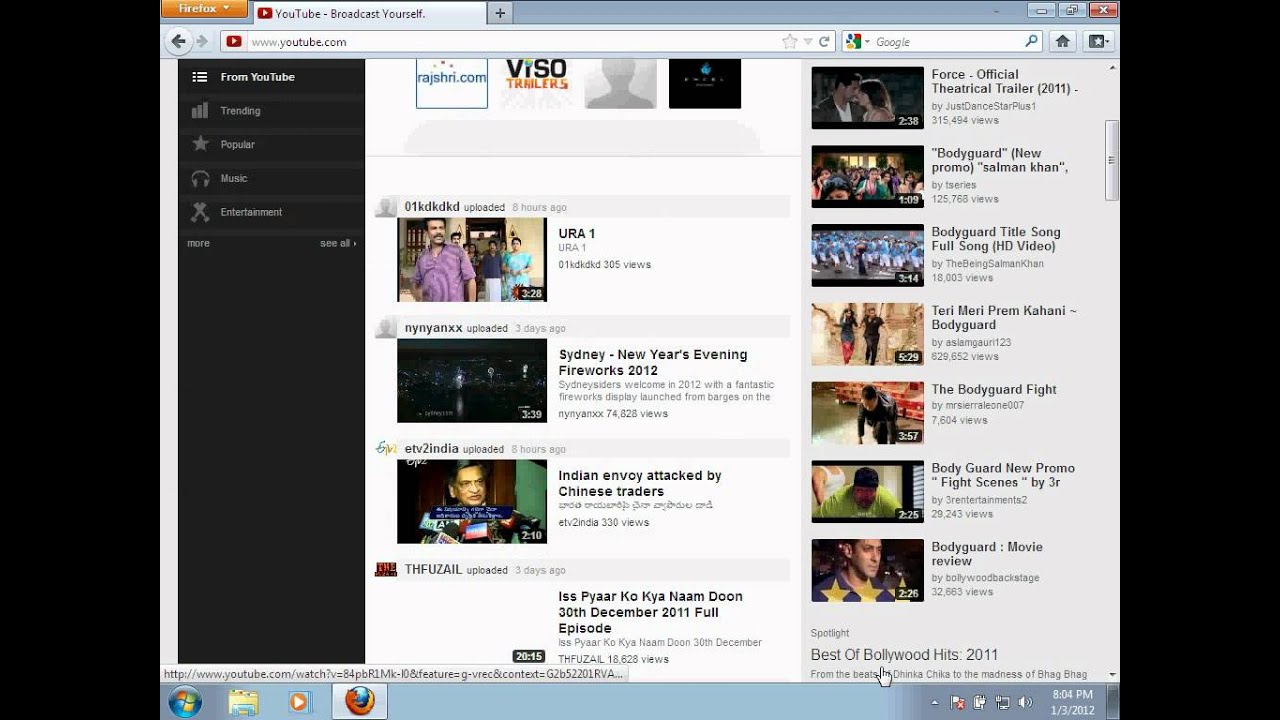Viewport: 1280px width, 720px height.
Task: Open the Firefox menu button
Action: tap(203, 9)
